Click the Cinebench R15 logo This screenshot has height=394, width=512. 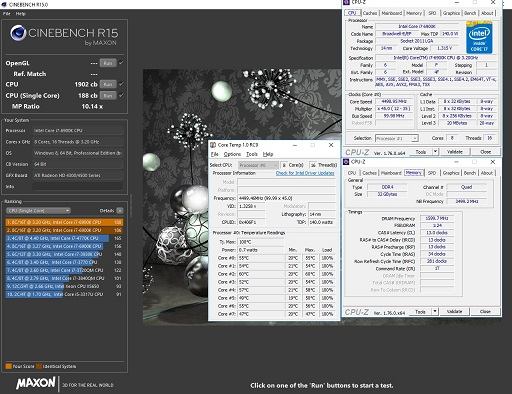(64, 34)
